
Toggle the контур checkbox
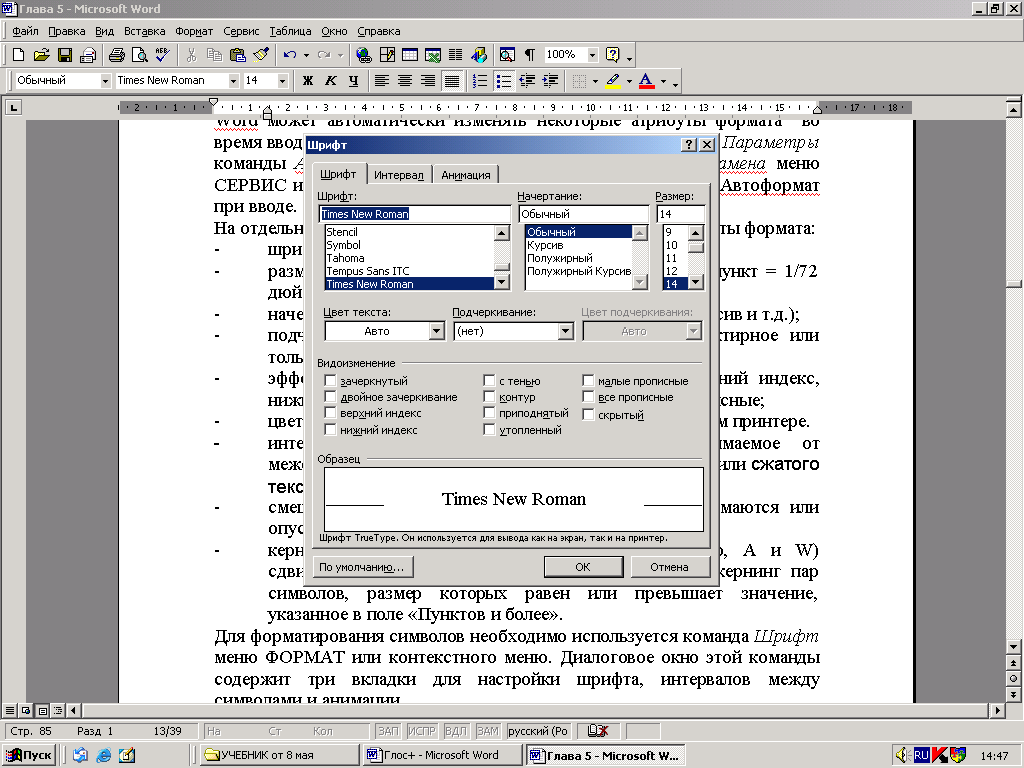489,396
